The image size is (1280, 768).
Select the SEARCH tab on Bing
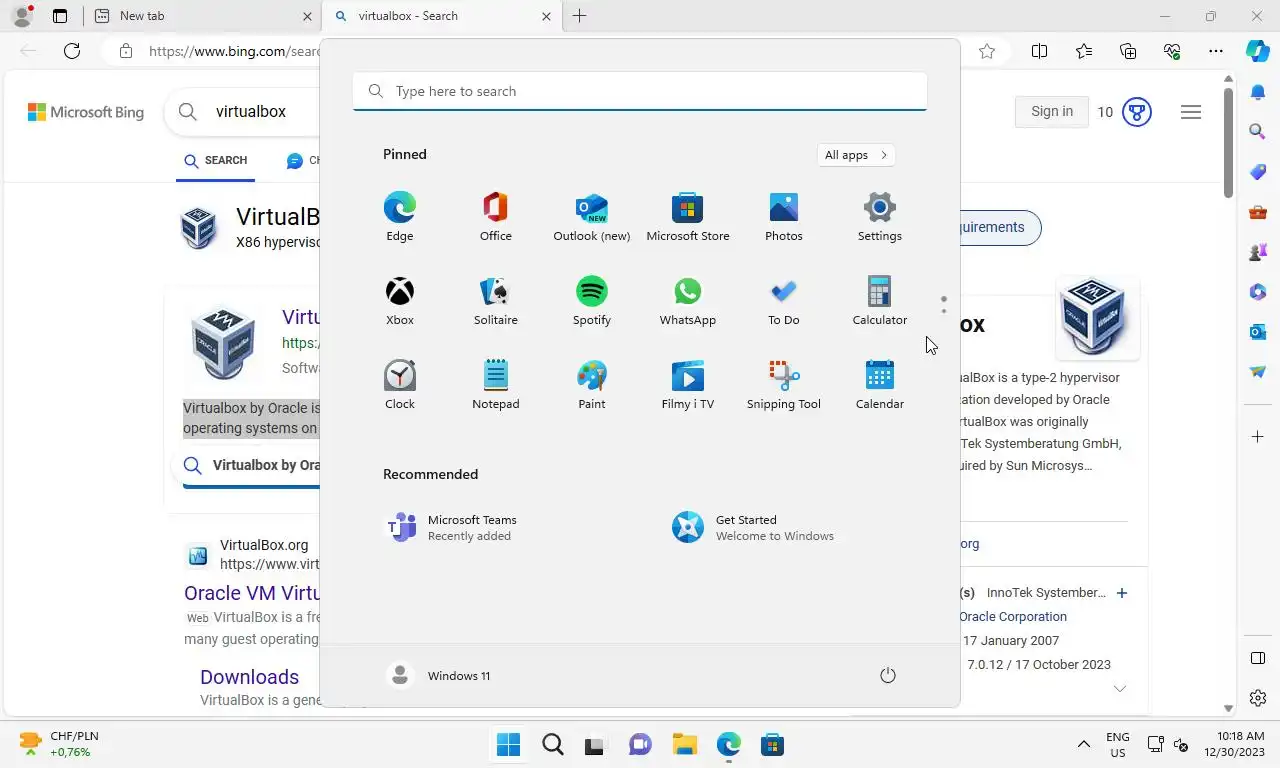215,161
